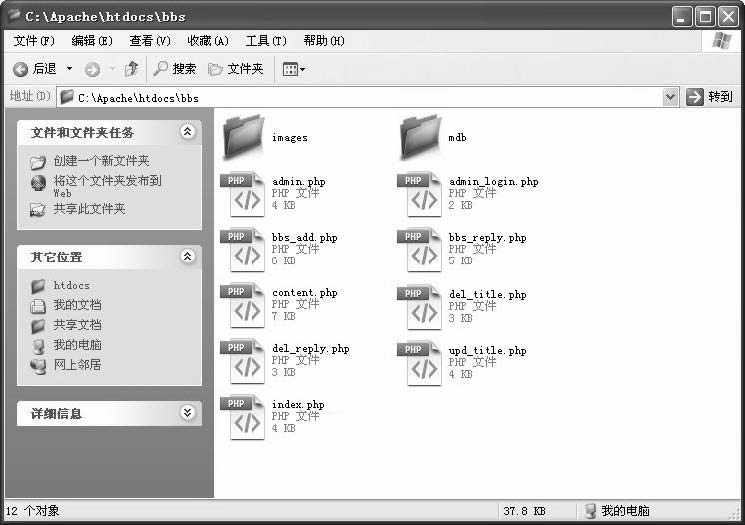The width and height of the screenshot is (745, 525).
Task: Select the mdb folder icon
Action: pyautogui.click(x=420, y=137)
